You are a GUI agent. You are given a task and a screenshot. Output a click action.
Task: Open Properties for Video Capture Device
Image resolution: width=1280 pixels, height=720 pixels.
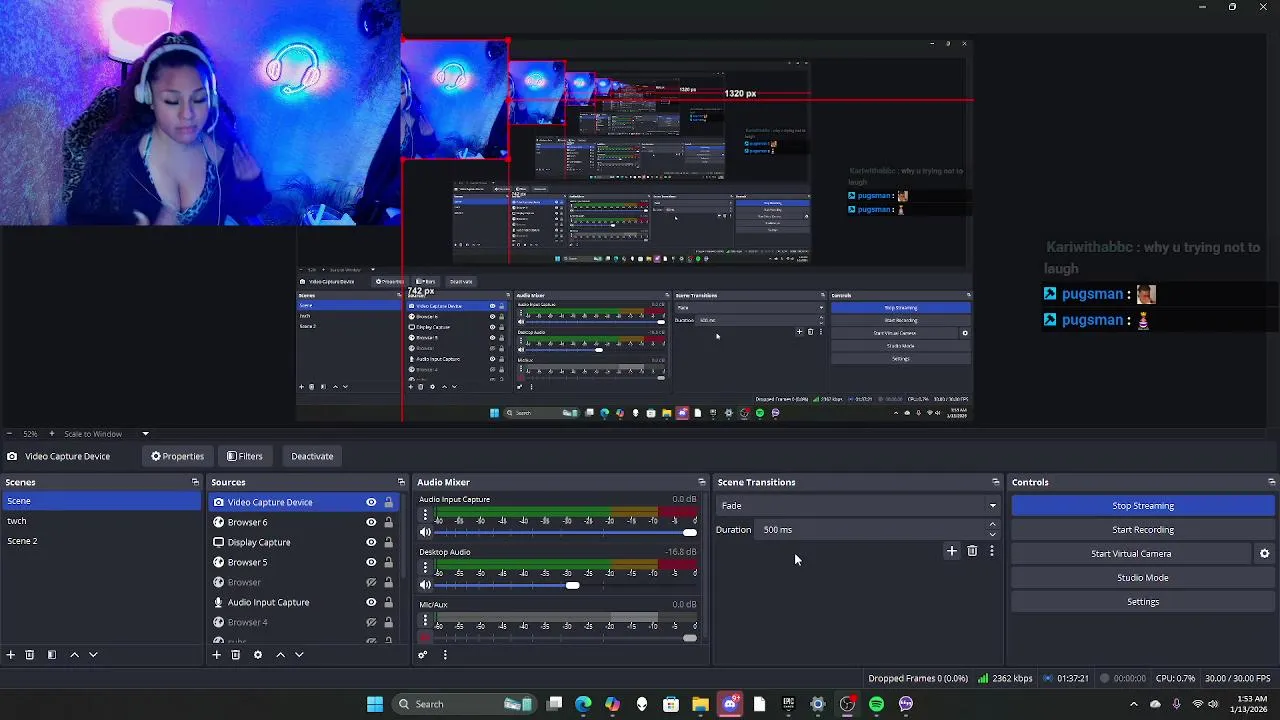point(178,456)
